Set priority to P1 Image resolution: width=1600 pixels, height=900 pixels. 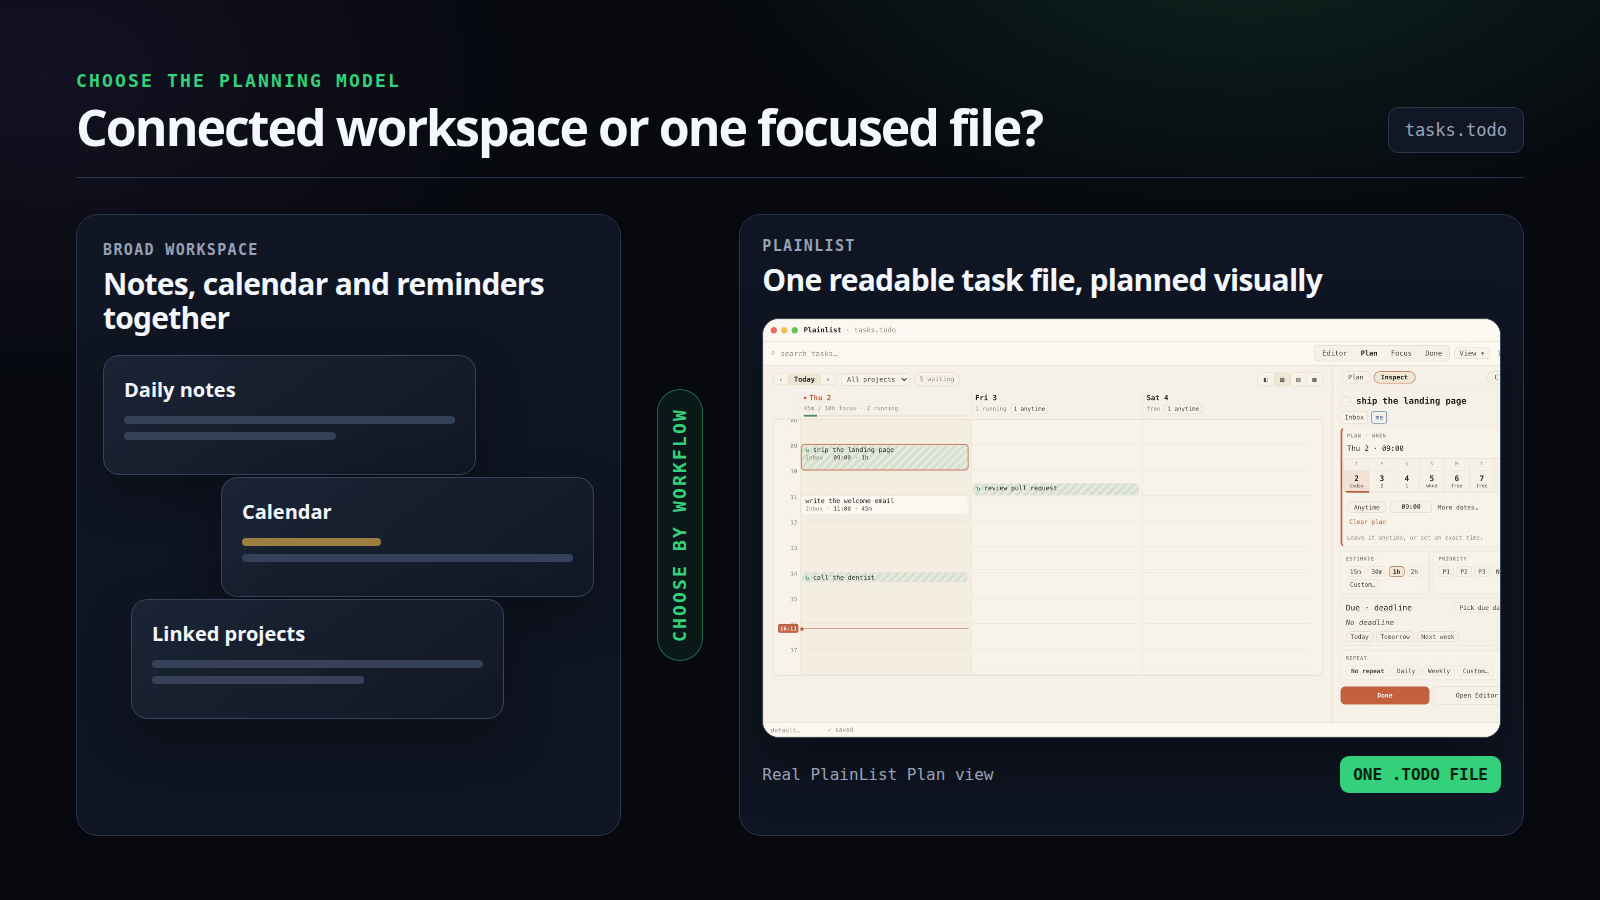[1446, 572]
